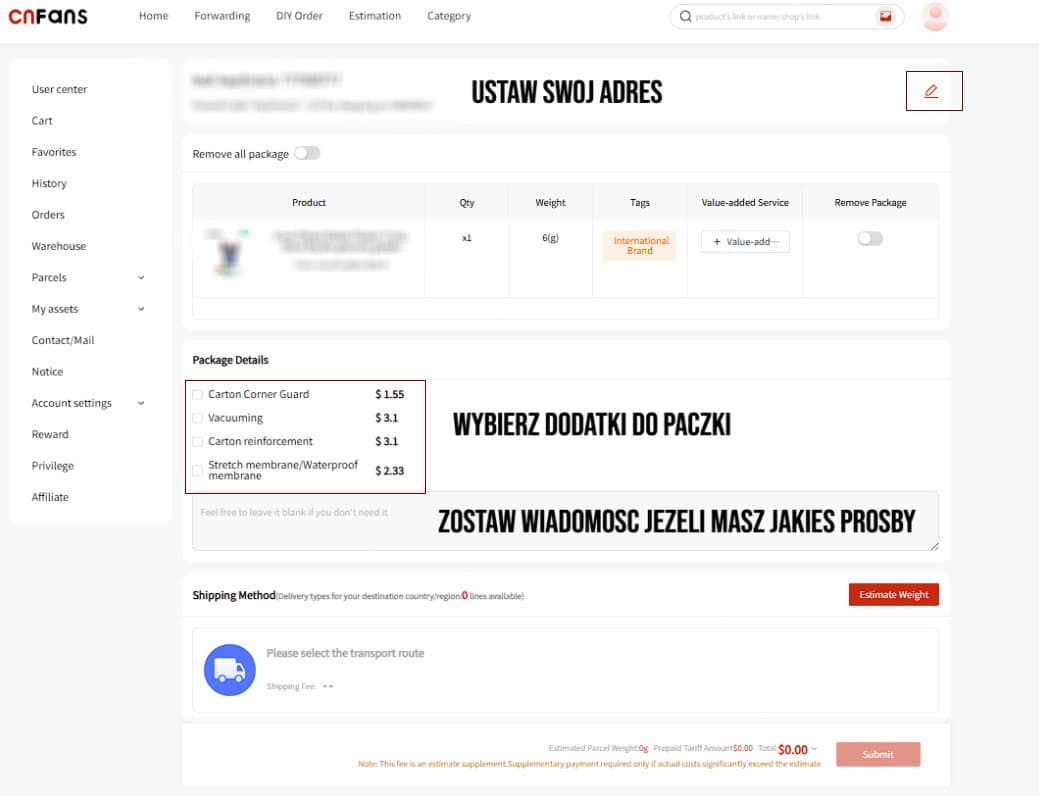Viewport: 1039px width, 796px height.
Task: Expand the Parcels sidebar menu
Action: 141,278
